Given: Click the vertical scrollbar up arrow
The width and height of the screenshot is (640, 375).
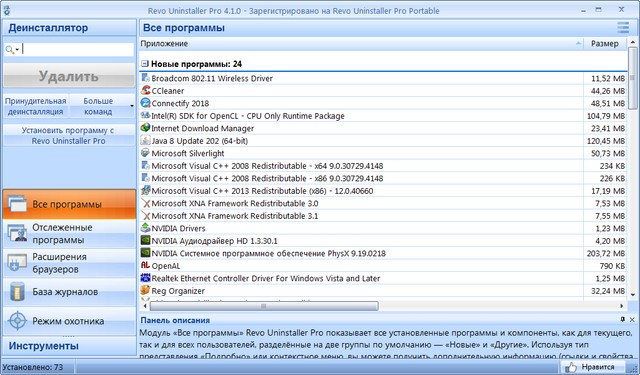Looking at the screenshot, I should 633,42.
